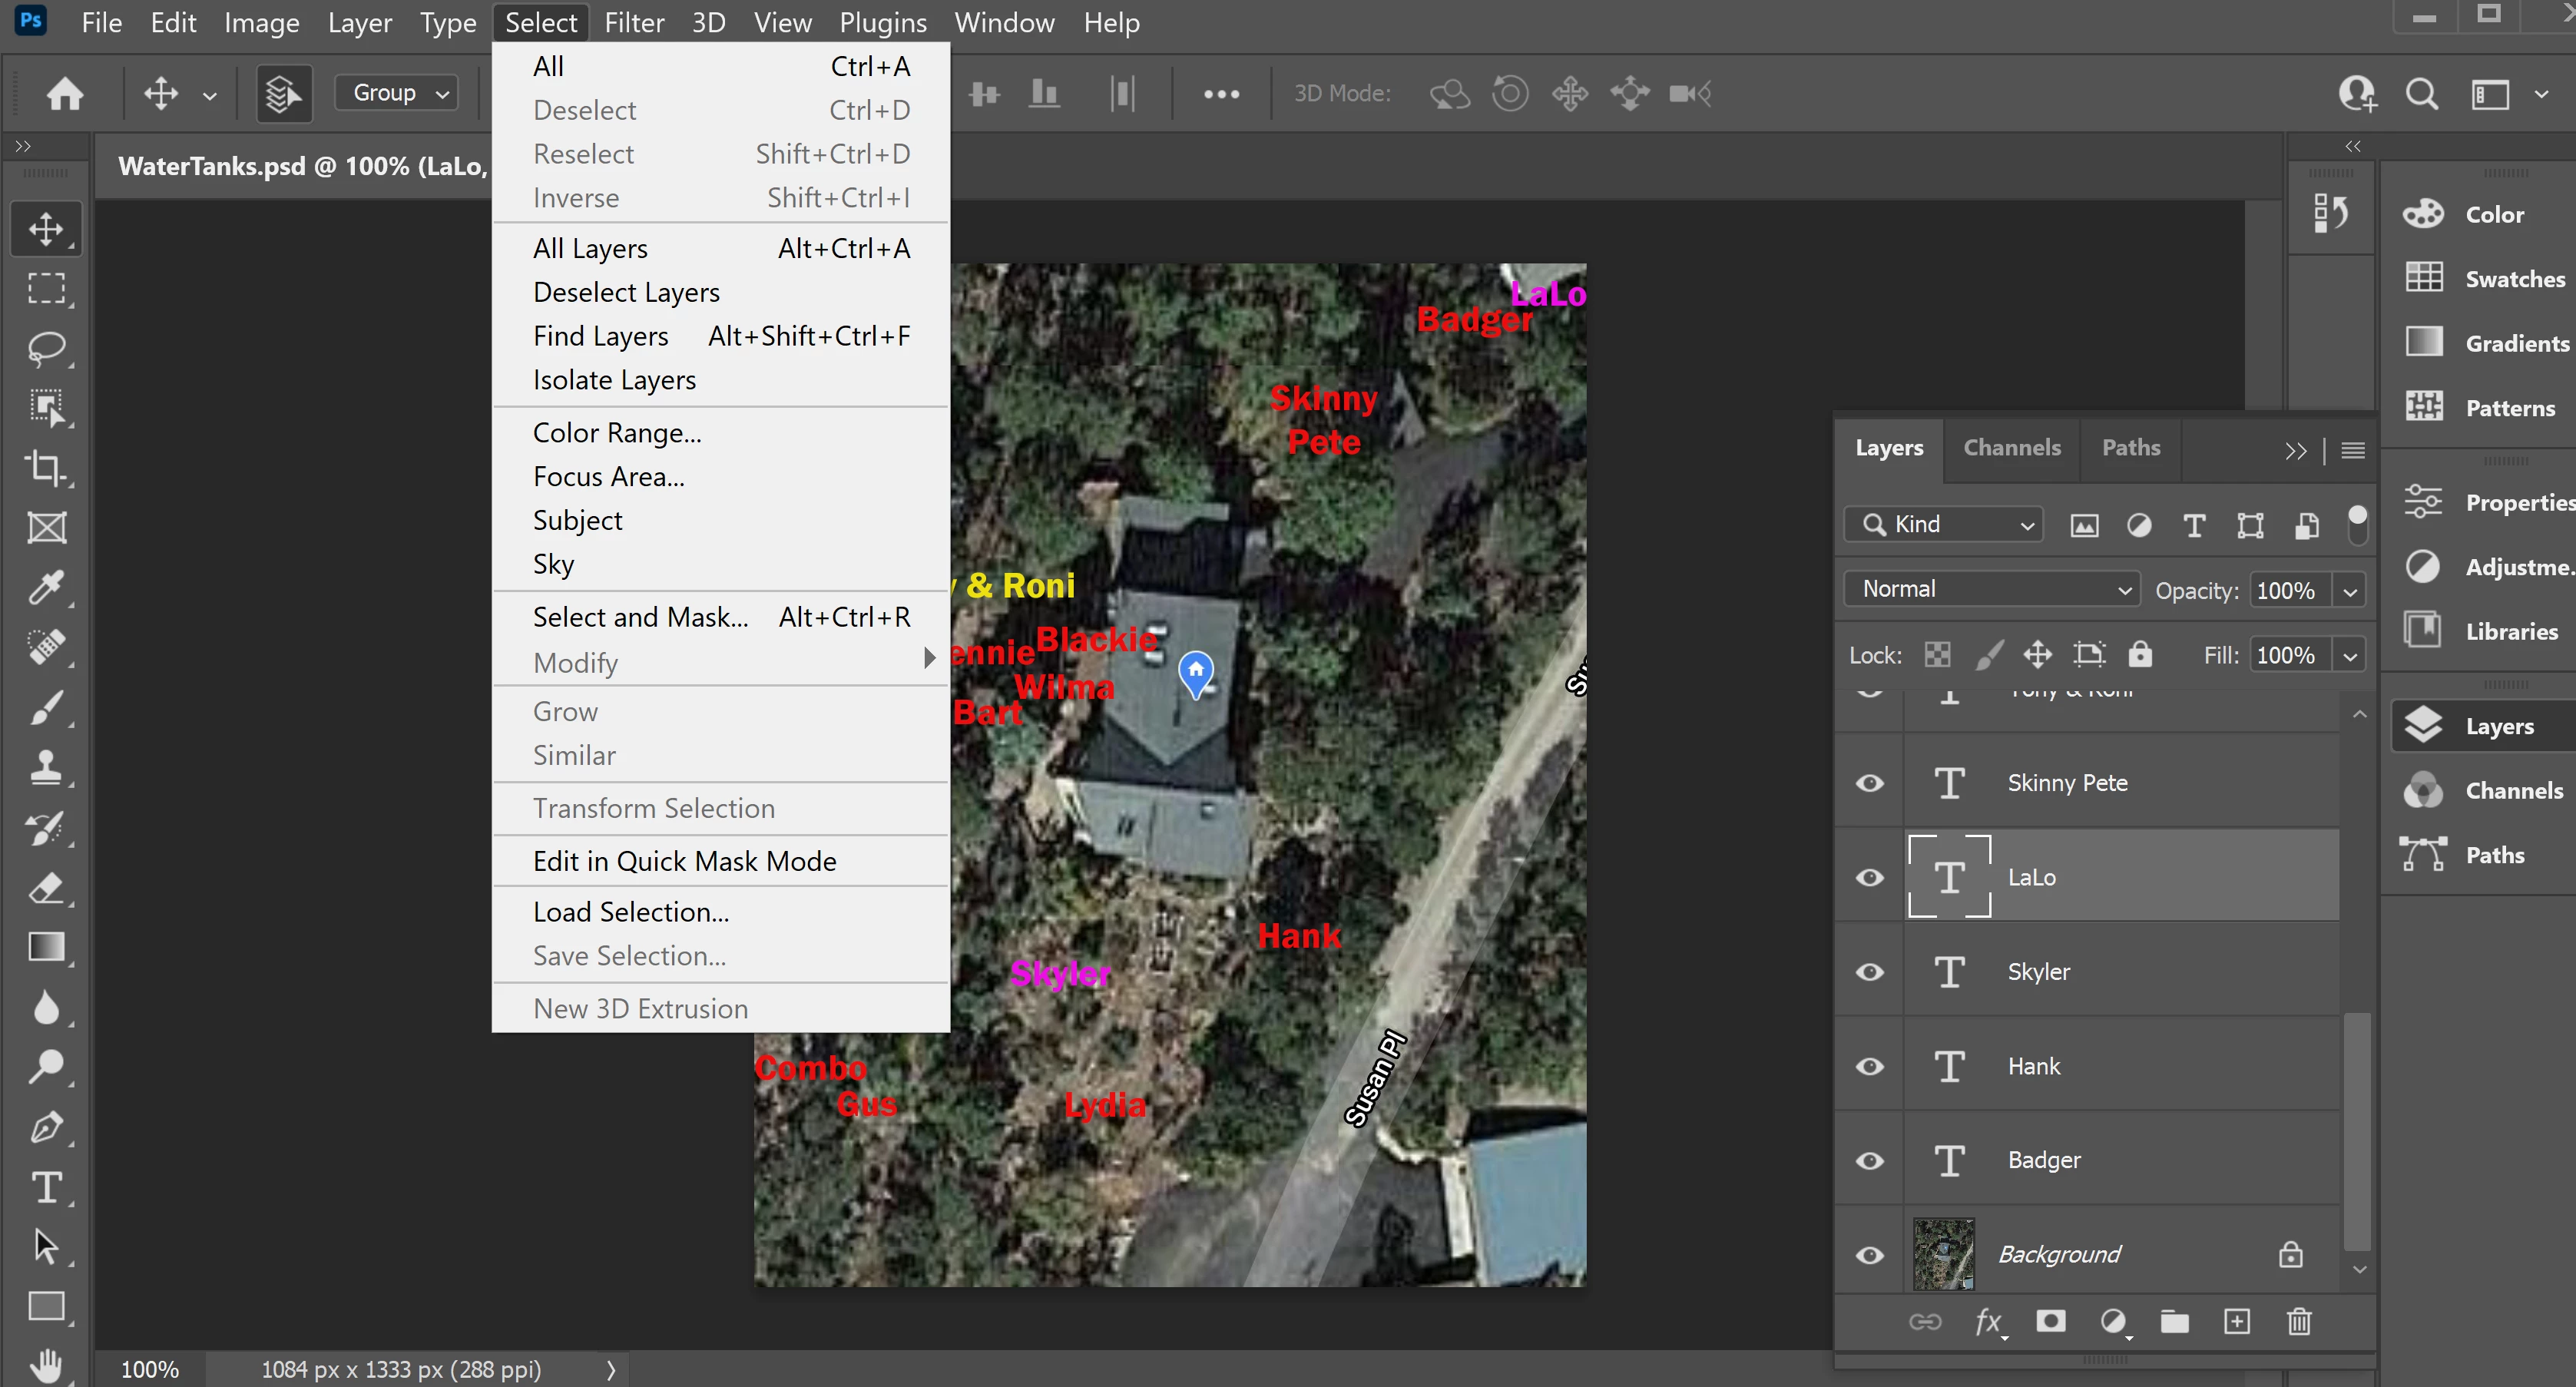Choose Color Range from Select menu
This screenshot has width=2576, height=1387.
pyautogui.click(x=617, y=433)
